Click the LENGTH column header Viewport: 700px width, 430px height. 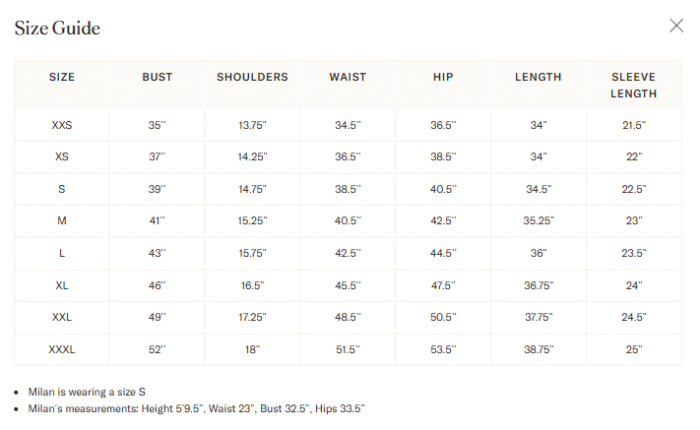[x=538, y=77]
